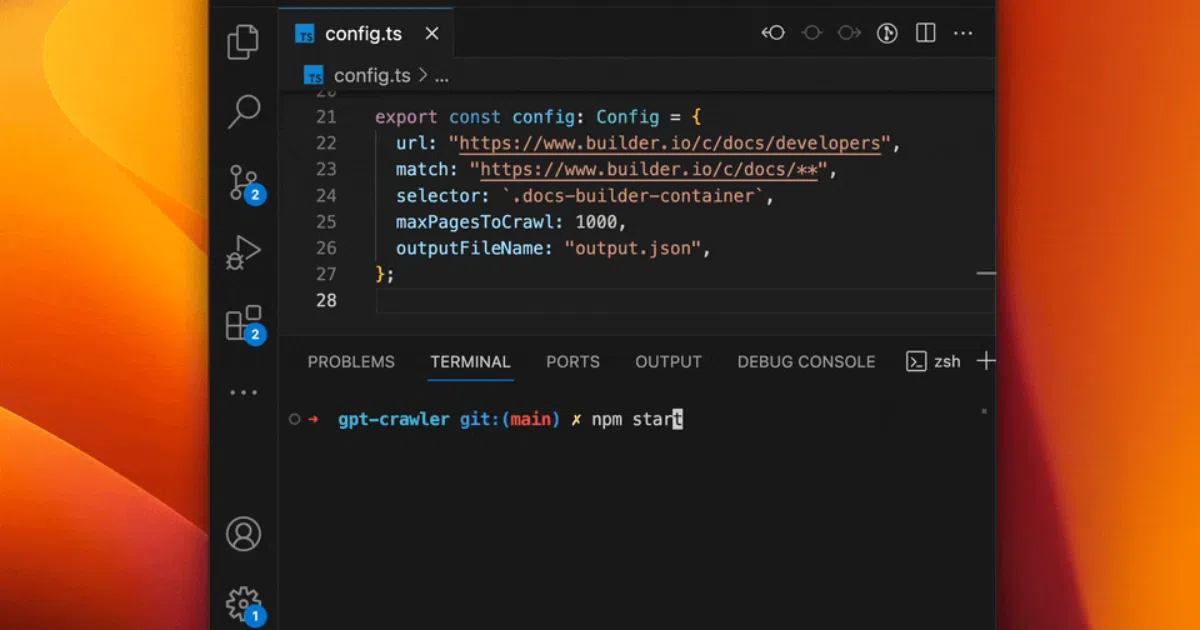
Task: Click the middle commit navigation icon
Action: coord(812,33)
